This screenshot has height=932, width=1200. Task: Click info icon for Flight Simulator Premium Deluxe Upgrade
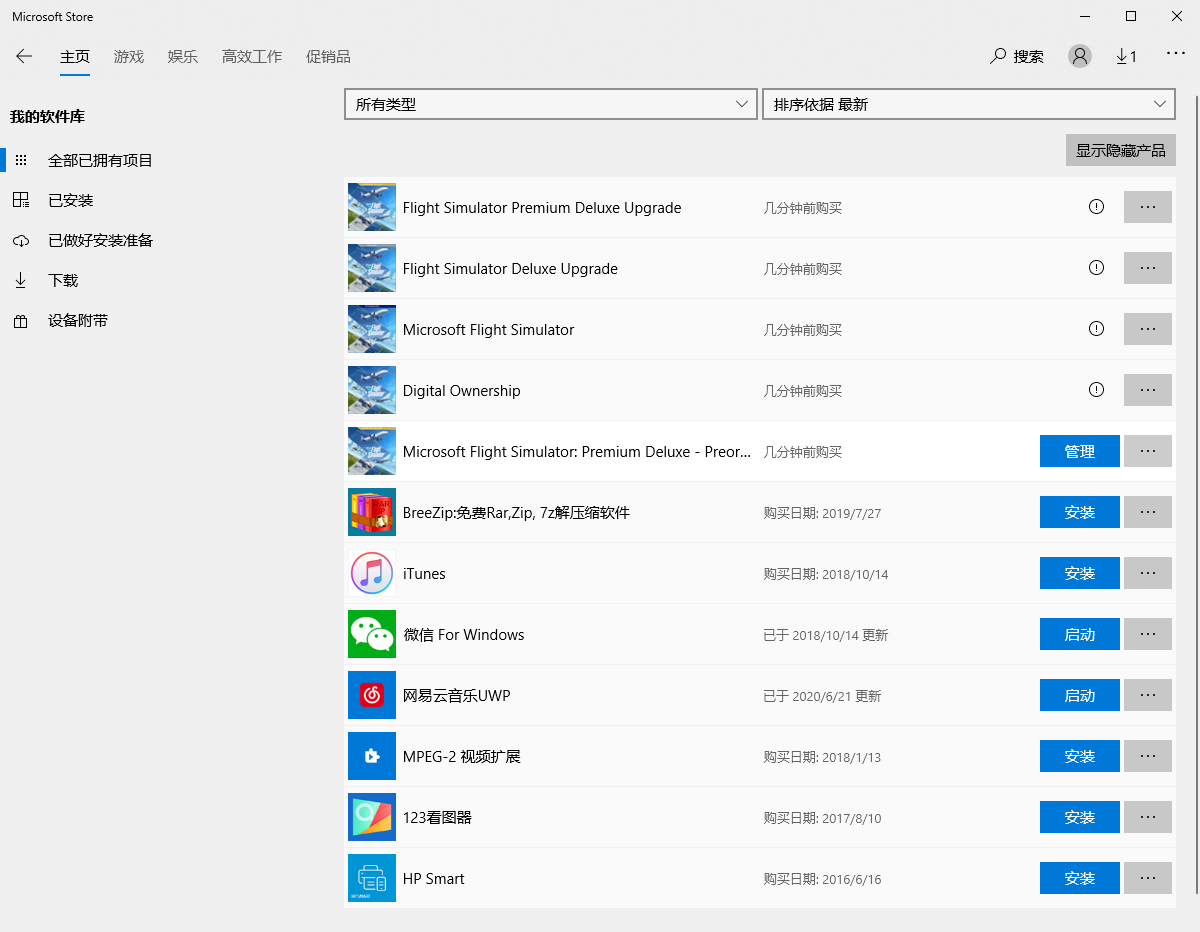(1097, 207)
